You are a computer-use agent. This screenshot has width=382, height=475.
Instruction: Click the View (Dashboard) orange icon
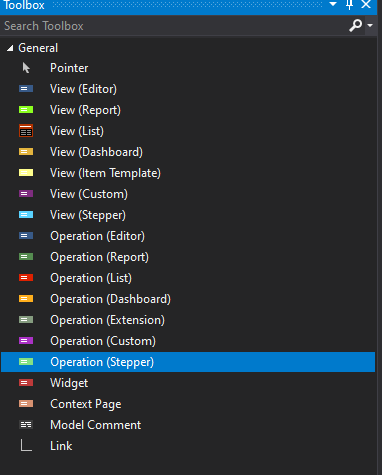coord(26,152)
